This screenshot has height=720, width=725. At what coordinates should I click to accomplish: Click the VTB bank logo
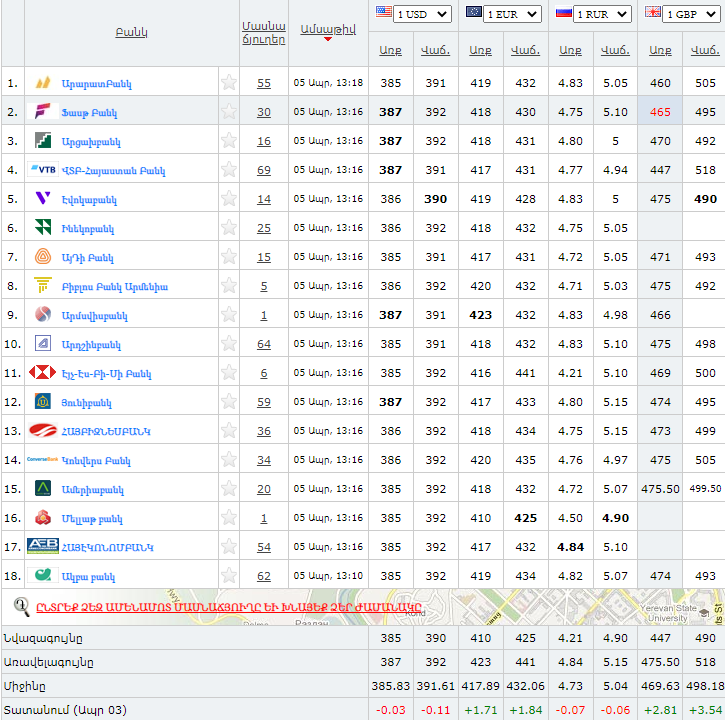pyautogui.click(x=43, y=170)
